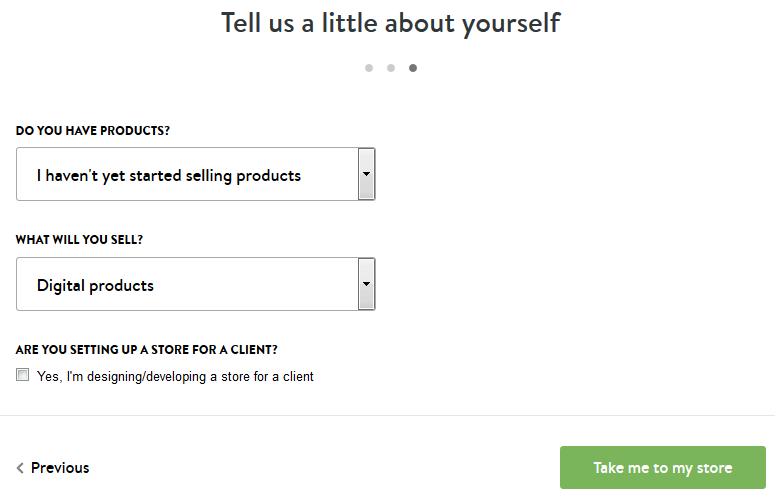
Task: Go back with the Previous link
Action: [60, 468]
